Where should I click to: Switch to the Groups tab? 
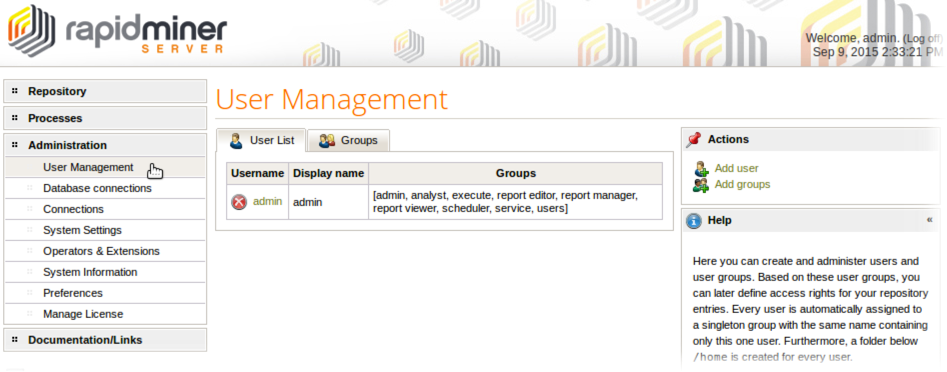[348, 141]
